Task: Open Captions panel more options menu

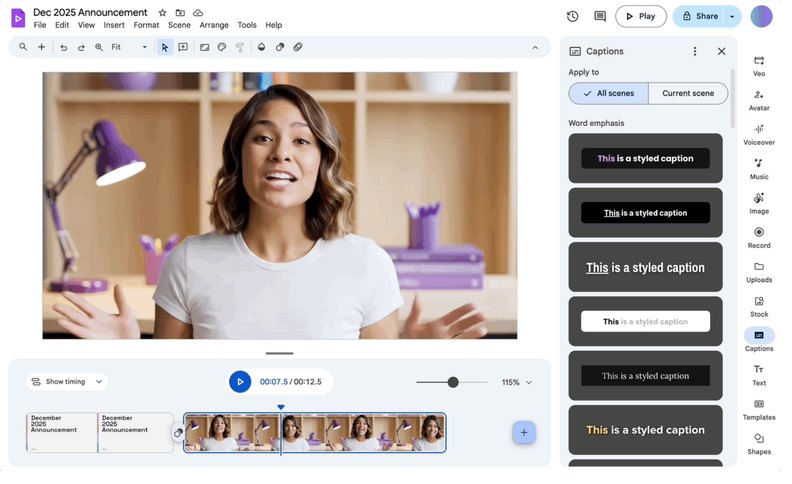Action: 695,51
